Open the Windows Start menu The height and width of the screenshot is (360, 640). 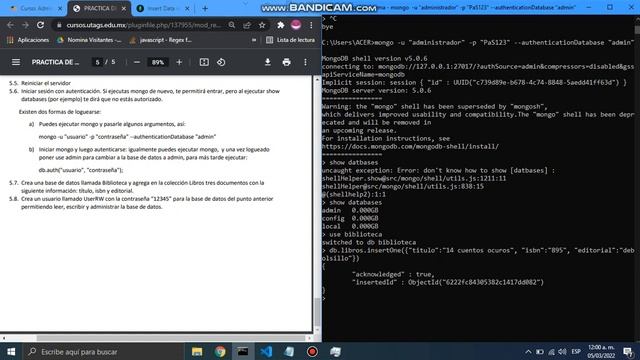tap(11, 351)
